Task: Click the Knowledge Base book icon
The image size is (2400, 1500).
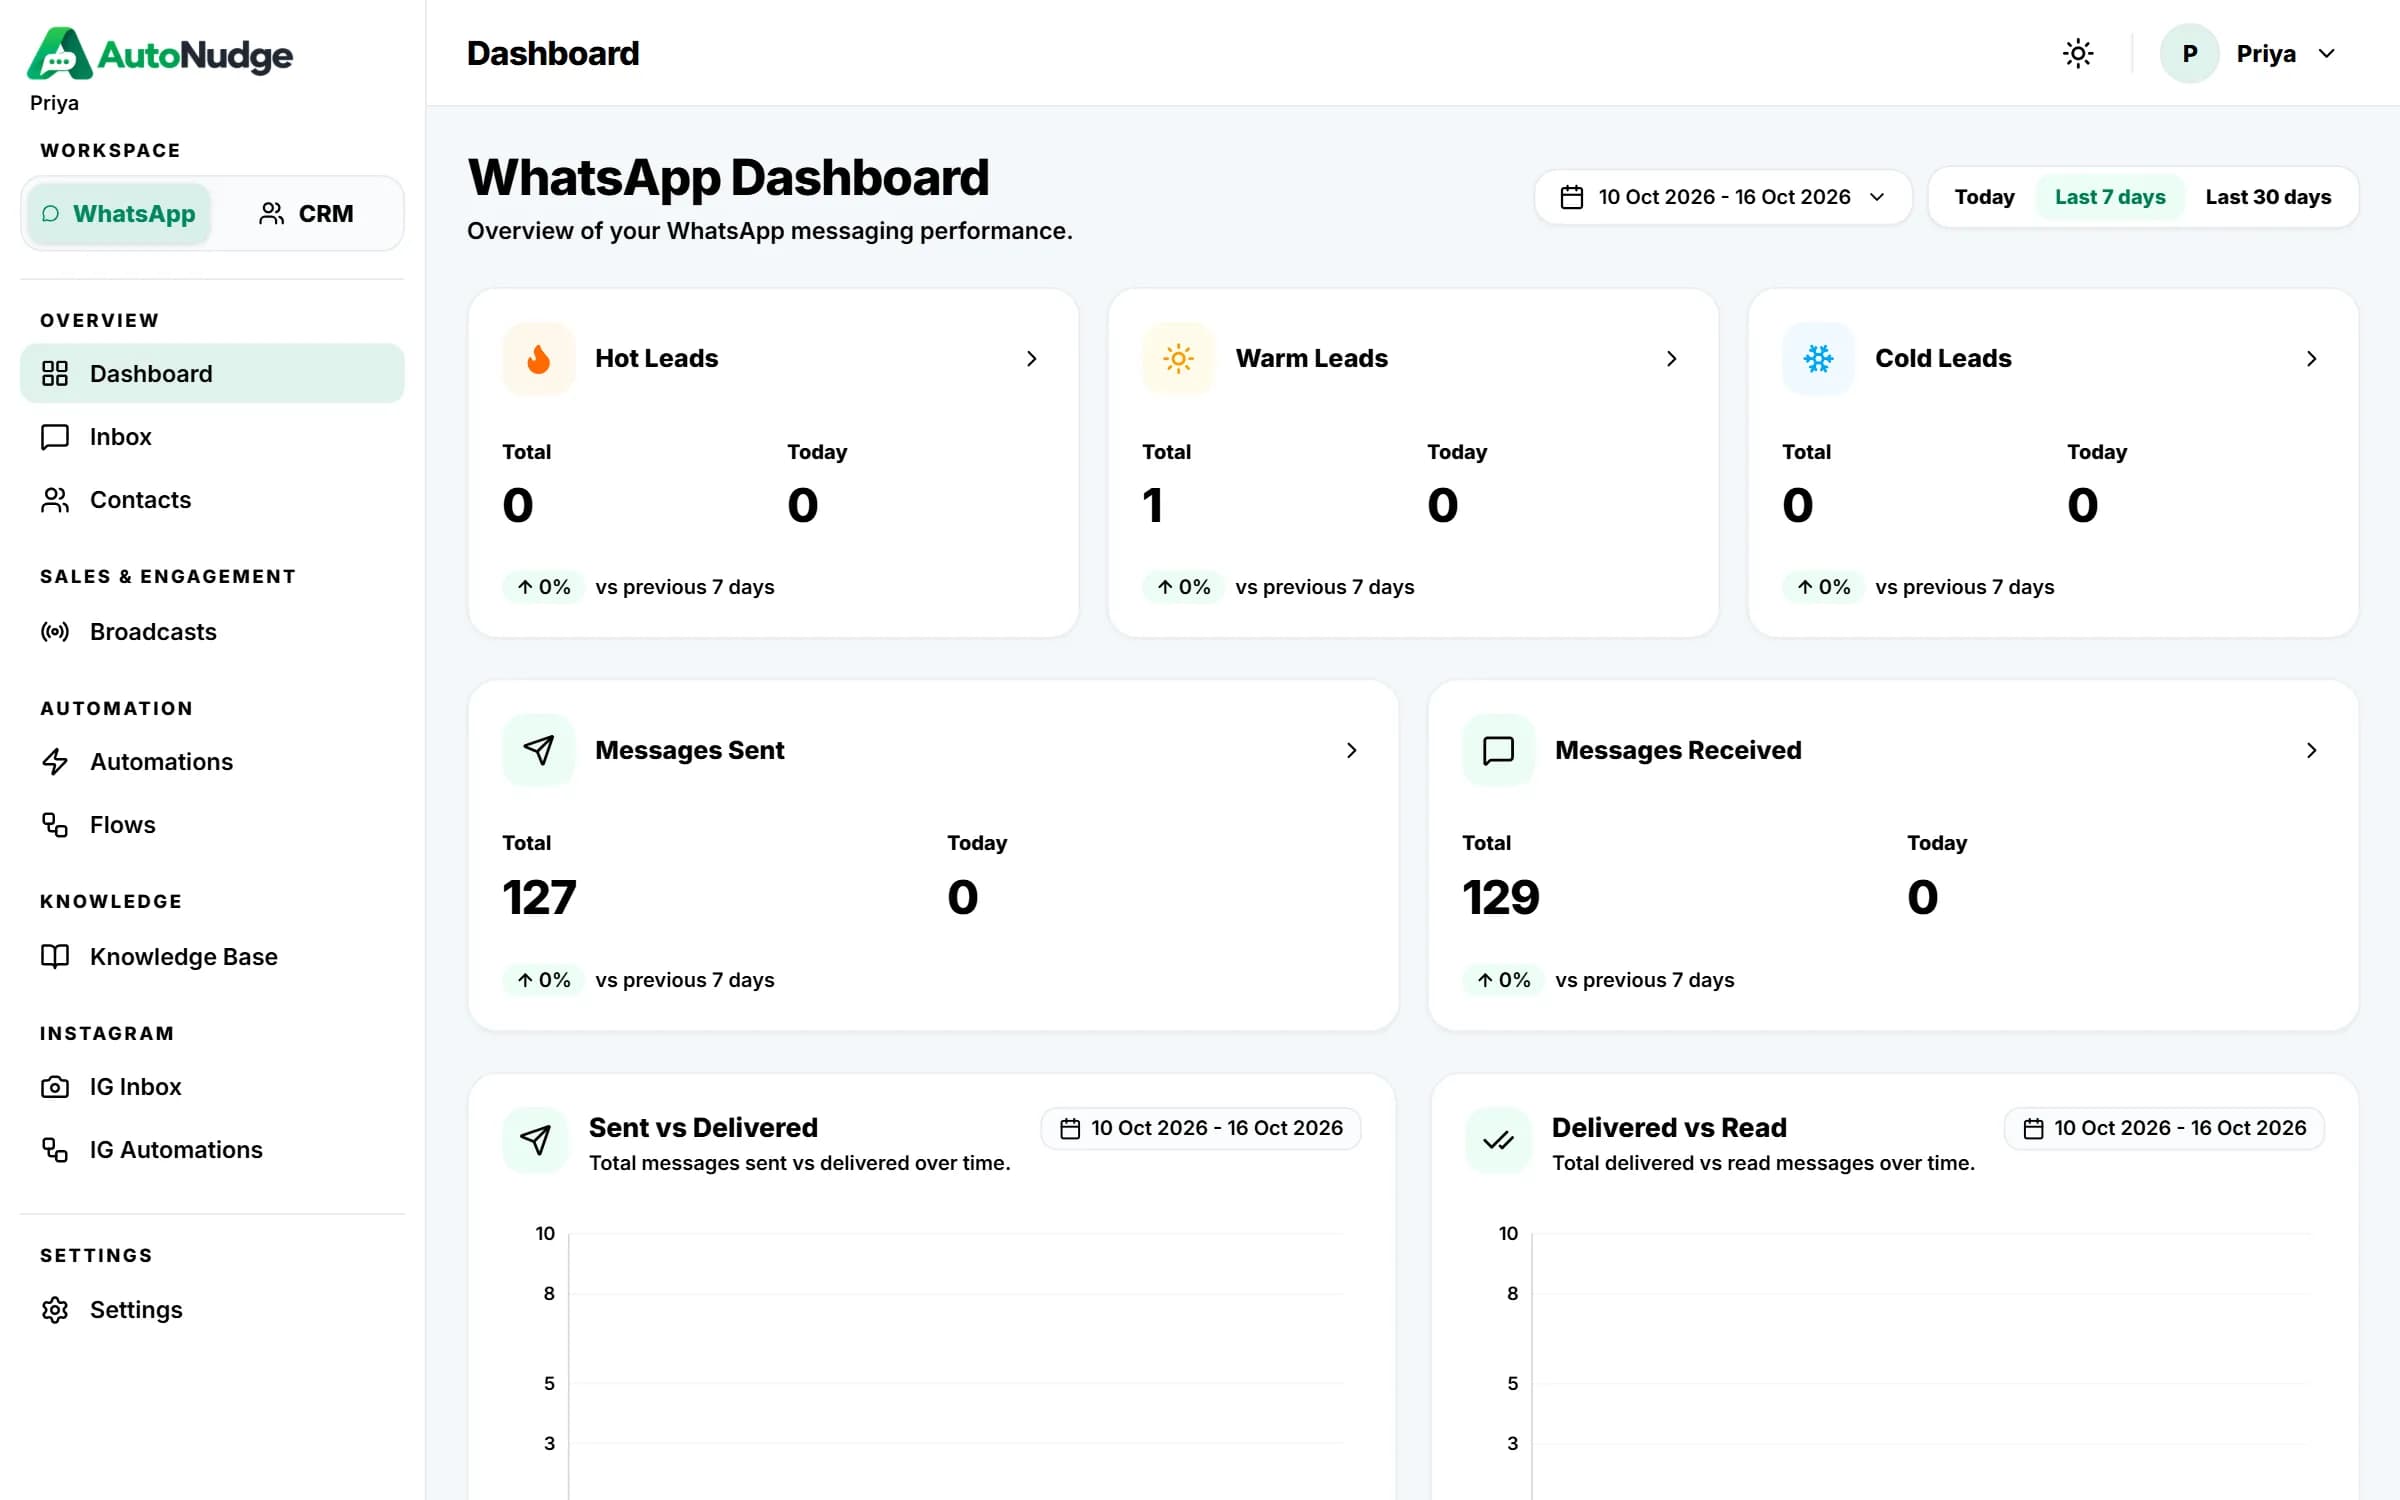Action: [55, 957]
